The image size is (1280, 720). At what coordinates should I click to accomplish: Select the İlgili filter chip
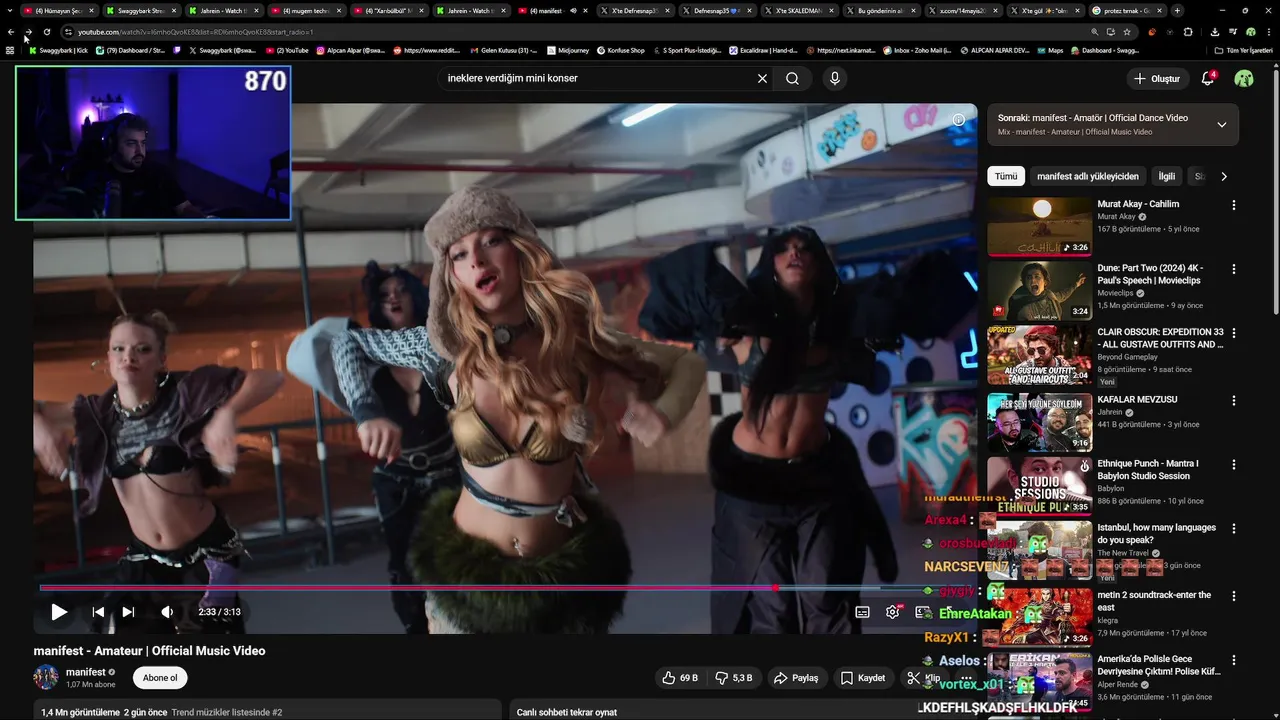pos(1167,176)
